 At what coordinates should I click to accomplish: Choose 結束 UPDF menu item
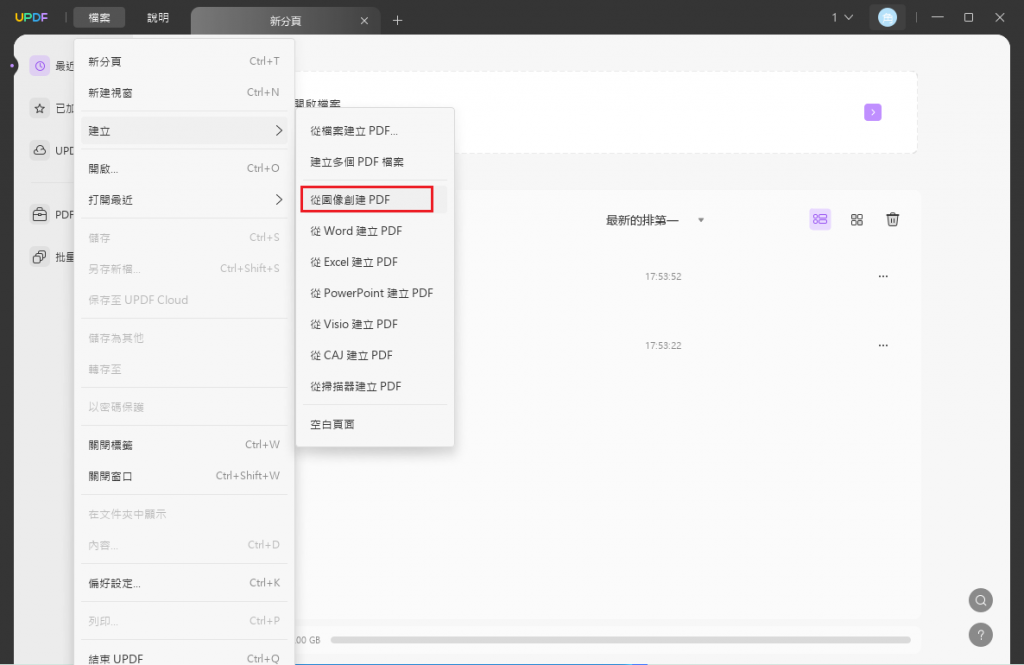coord(184,658)
